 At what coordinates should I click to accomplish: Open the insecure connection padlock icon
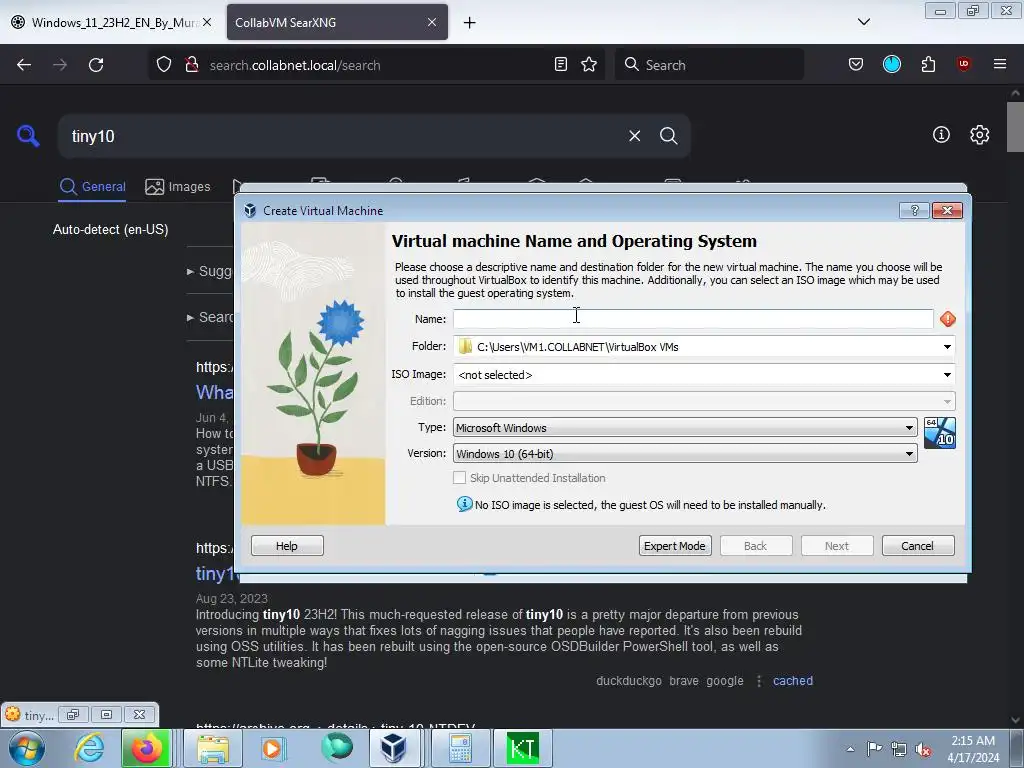click(x=191, y=65)
